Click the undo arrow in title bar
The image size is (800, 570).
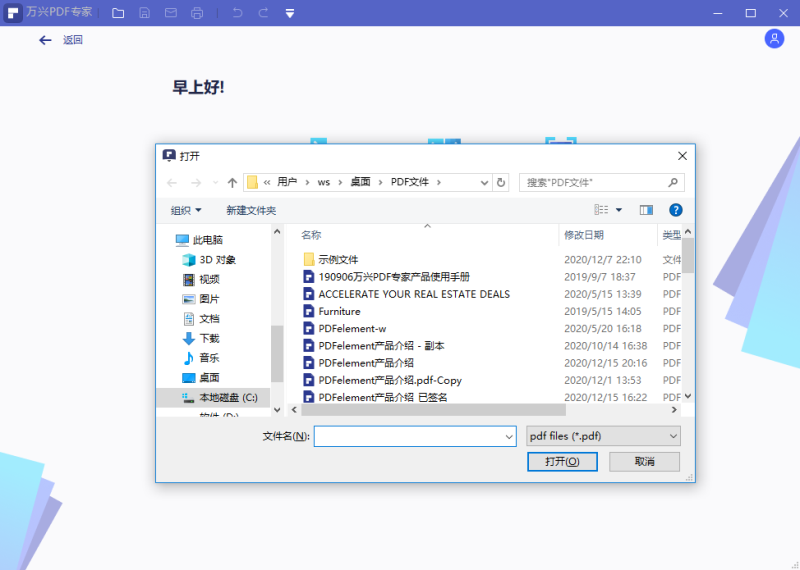(237, 13)
